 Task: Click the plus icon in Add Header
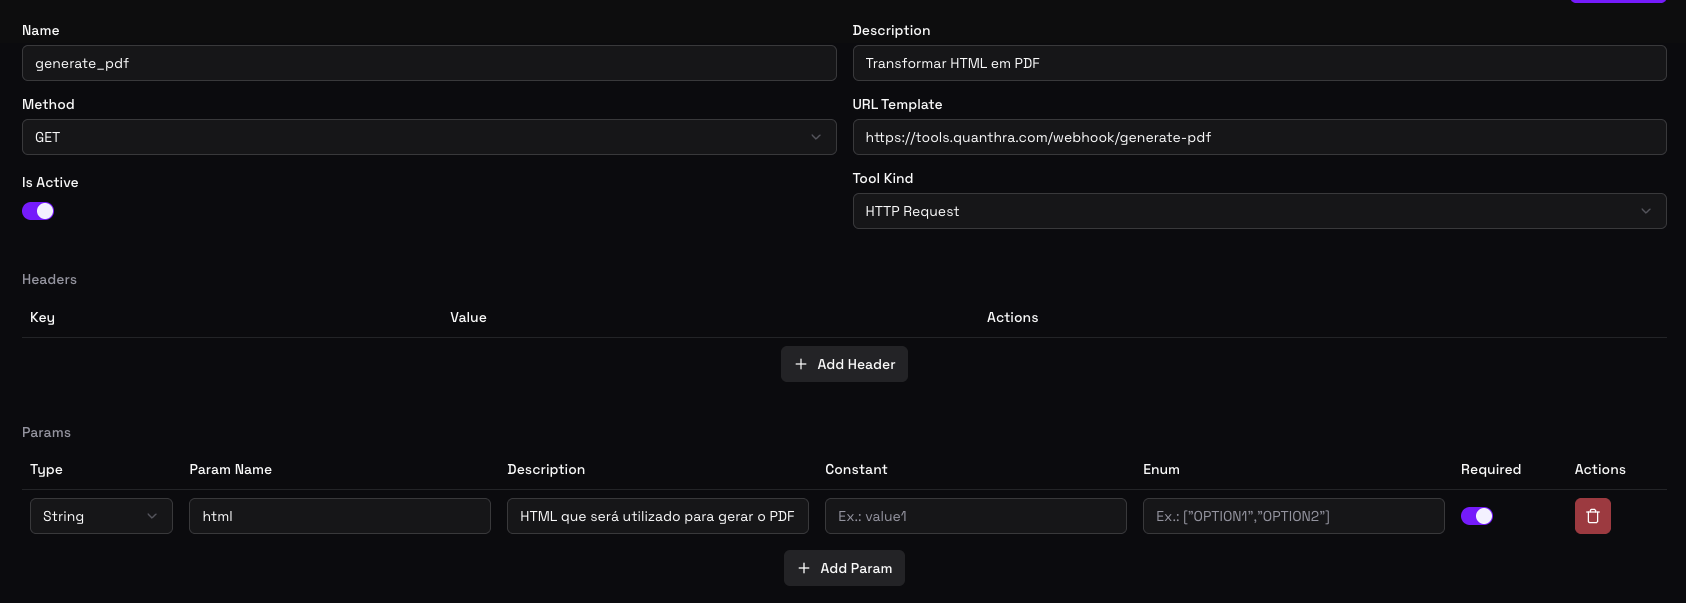click(801, 364)
